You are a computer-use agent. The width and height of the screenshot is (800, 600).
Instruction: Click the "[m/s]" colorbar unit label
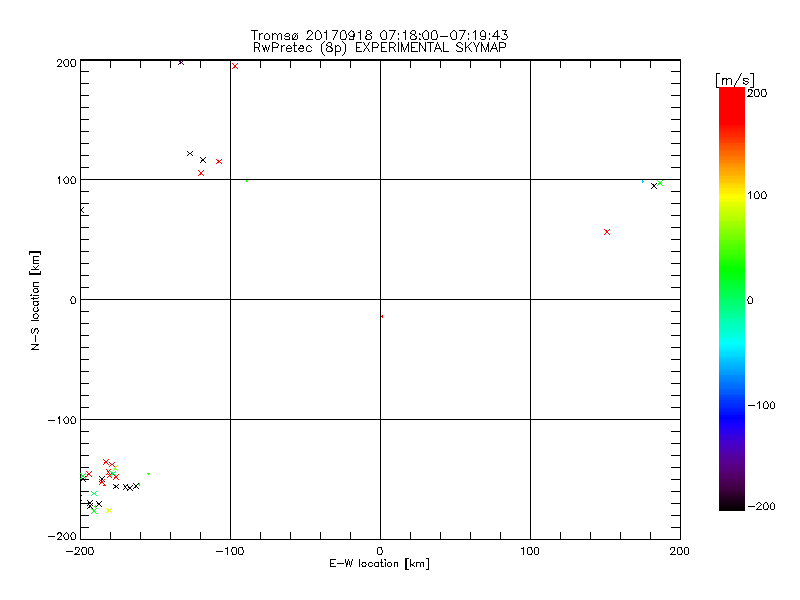(x=735, y=81)
